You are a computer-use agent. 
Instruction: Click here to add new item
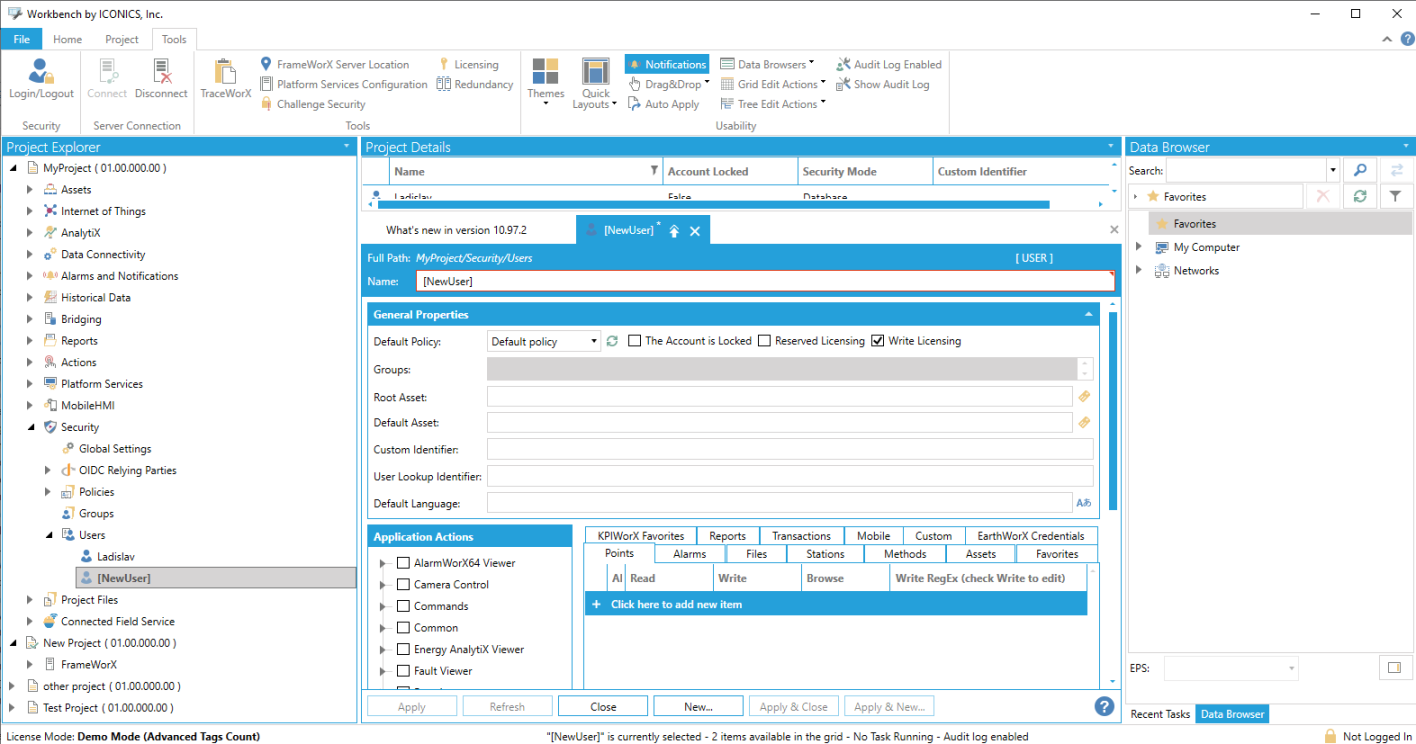(x=835, y=604)
